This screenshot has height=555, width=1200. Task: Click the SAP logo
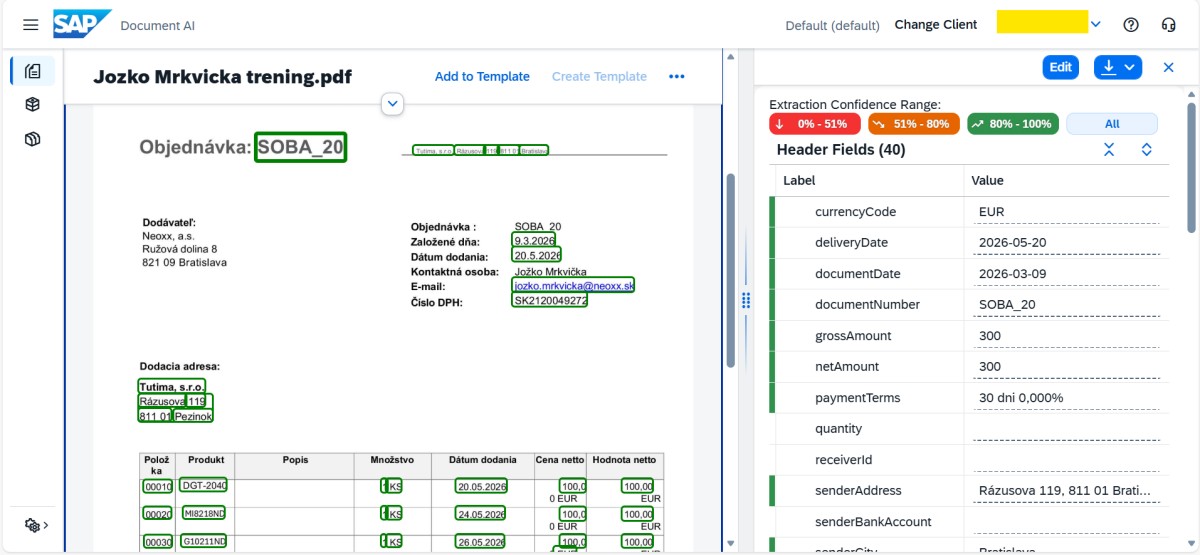(82, 25)
